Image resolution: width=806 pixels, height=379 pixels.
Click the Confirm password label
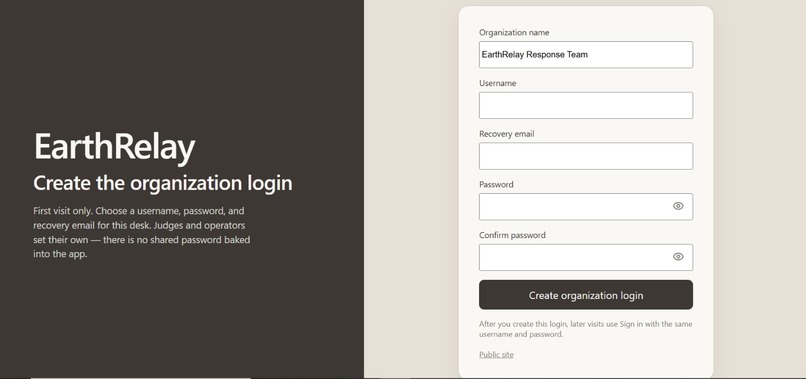click(x=512, y=235)
